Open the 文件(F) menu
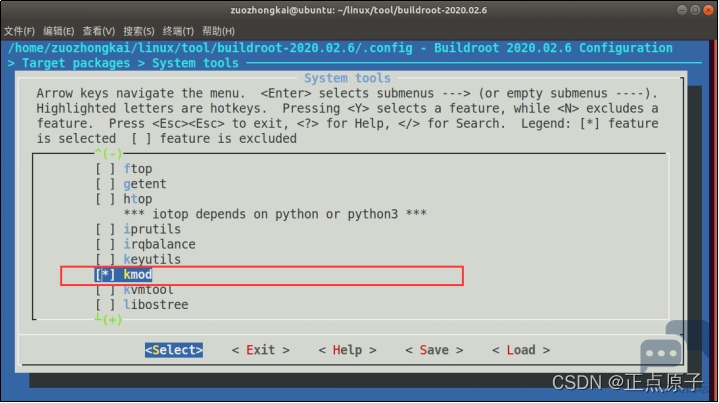This screenshot has height=403, width=719. 20,31
